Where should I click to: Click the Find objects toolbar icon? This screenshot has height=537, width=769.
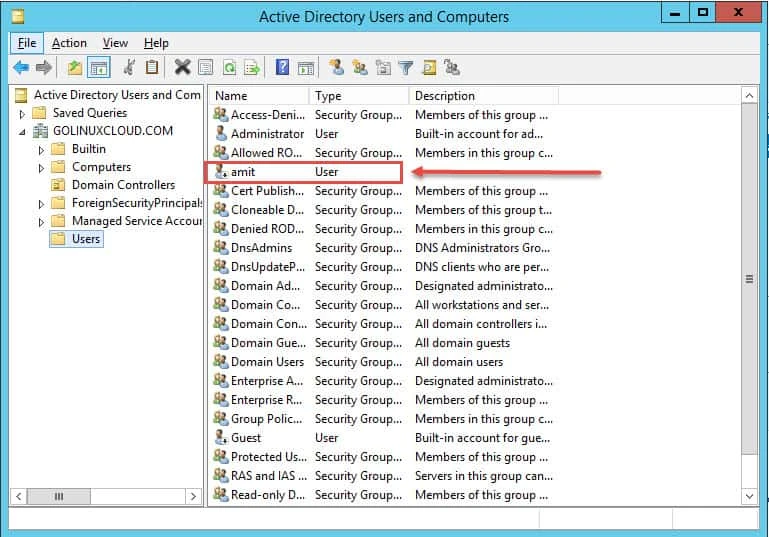coord(429,68)
